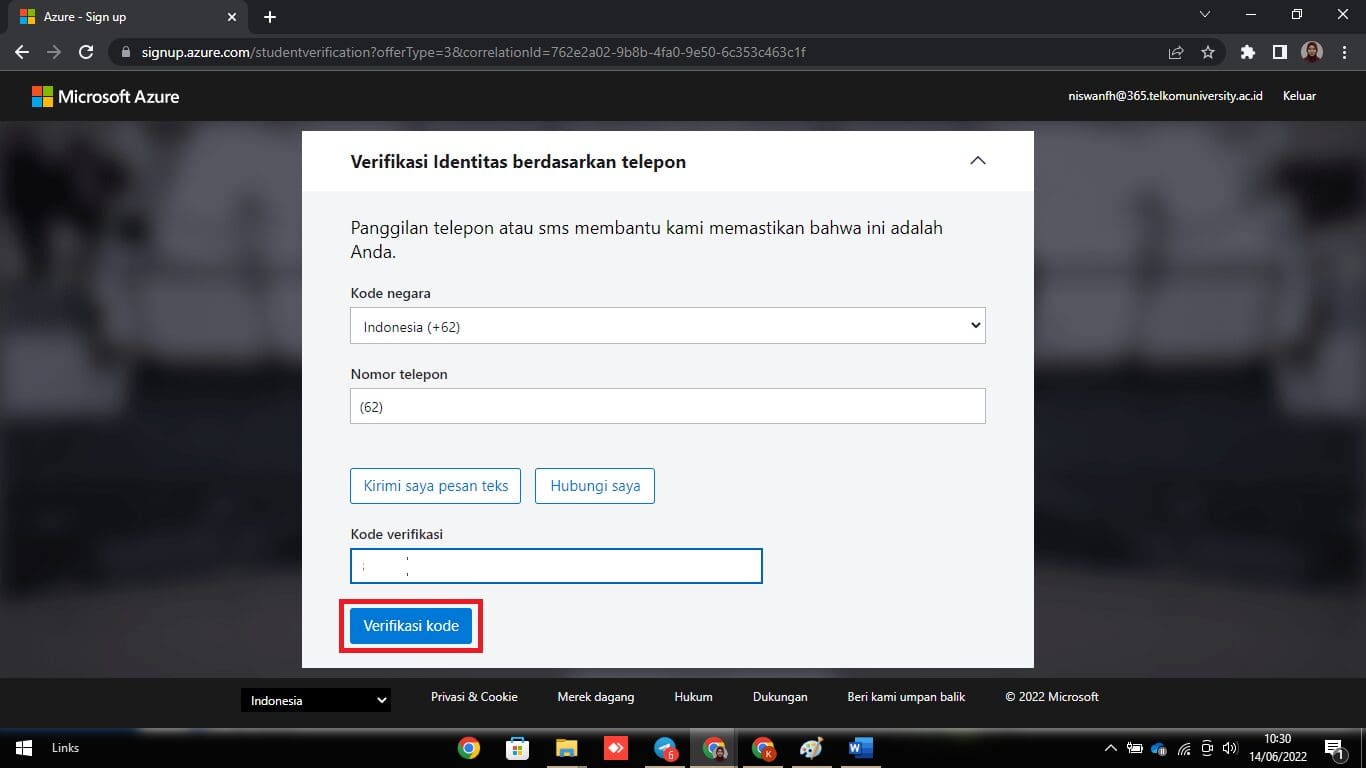This screenshot has width=1366, height=768.
Task: Open the volume speaker tray icon
Action: coord(1231,748)
